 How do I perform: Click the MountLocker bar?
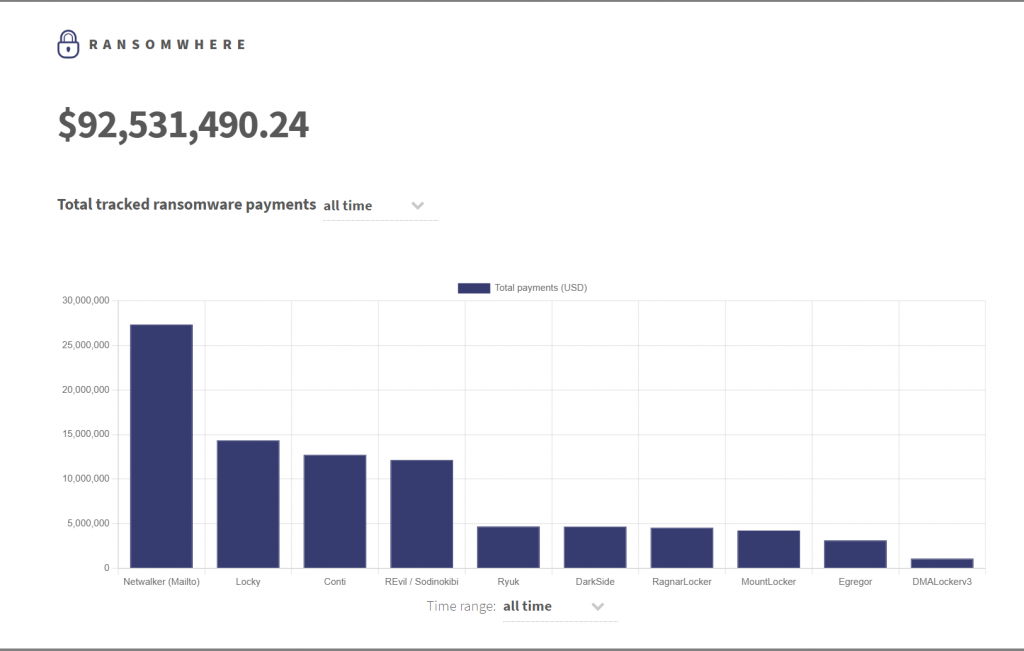point(769,549)
